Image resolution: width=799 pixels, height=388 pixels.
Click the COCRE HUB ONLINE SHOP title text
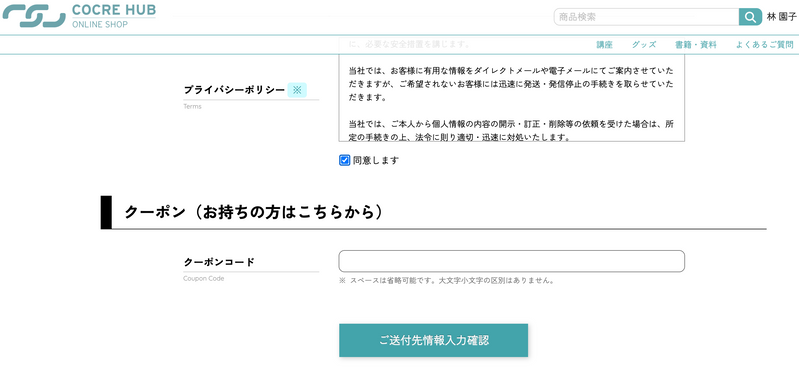click(114, 16)
